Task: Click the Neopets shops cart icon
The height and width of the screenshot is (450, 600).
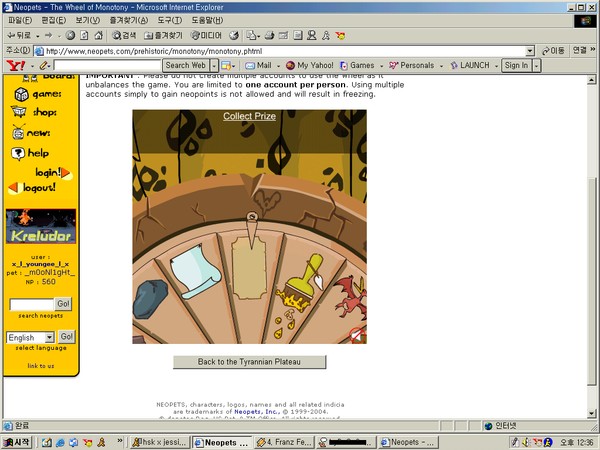Action: (19, 112)
